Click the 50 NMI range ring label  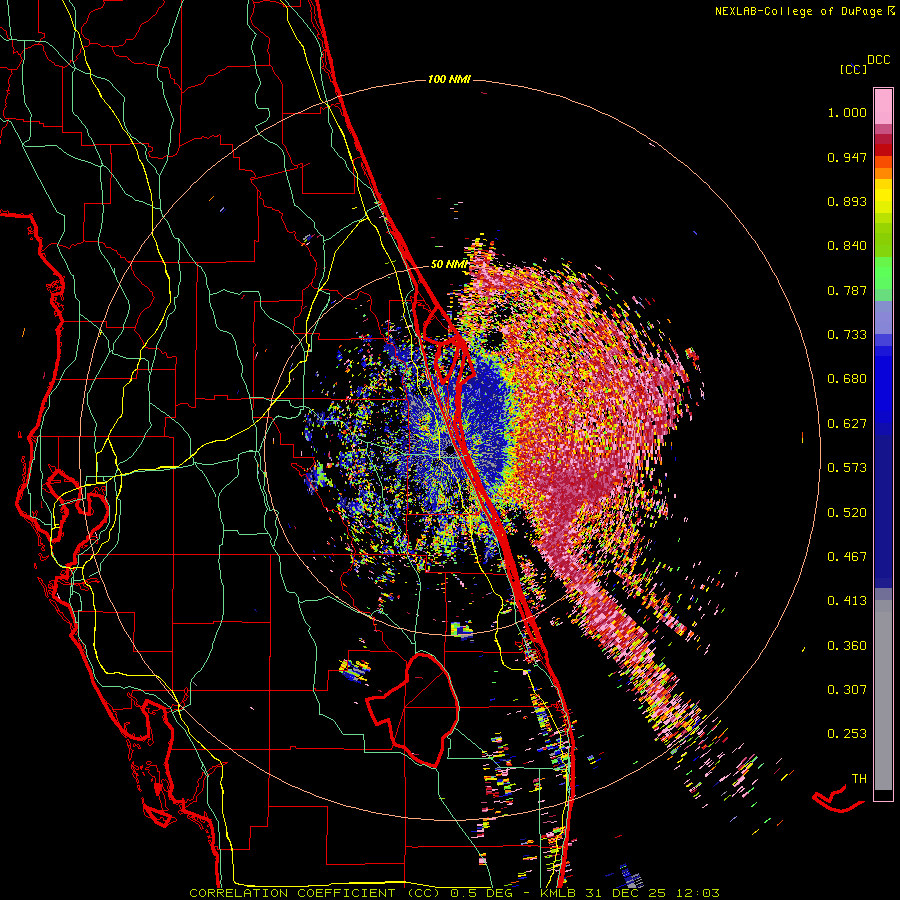tap(449, 265)
